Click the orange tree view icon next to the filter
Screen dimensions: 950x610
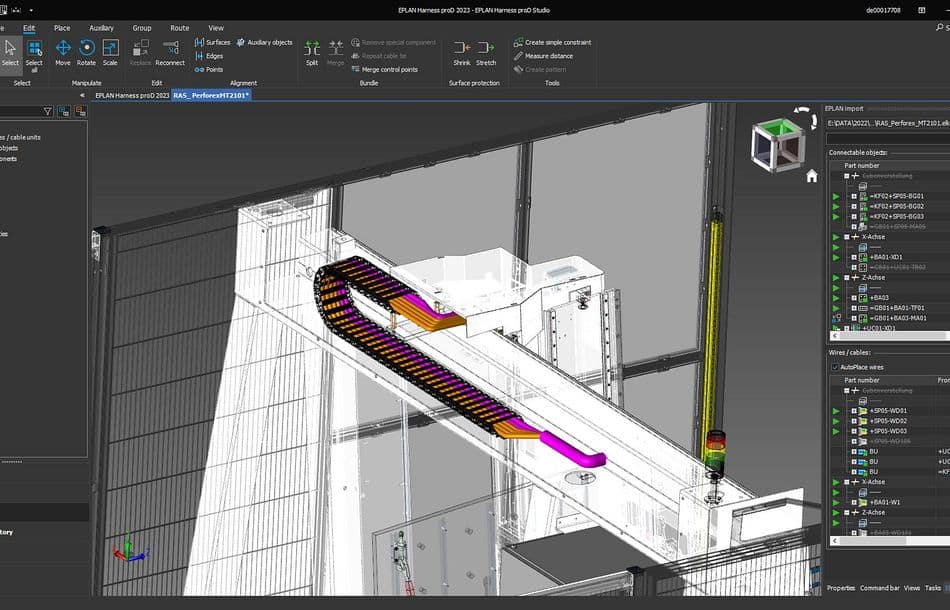[81, 111]
